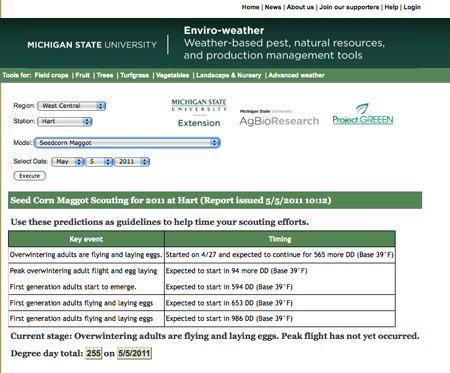Open Turfgrass tools menu
450x373 pixels.
pyautogui.click(x=134, y=75)
